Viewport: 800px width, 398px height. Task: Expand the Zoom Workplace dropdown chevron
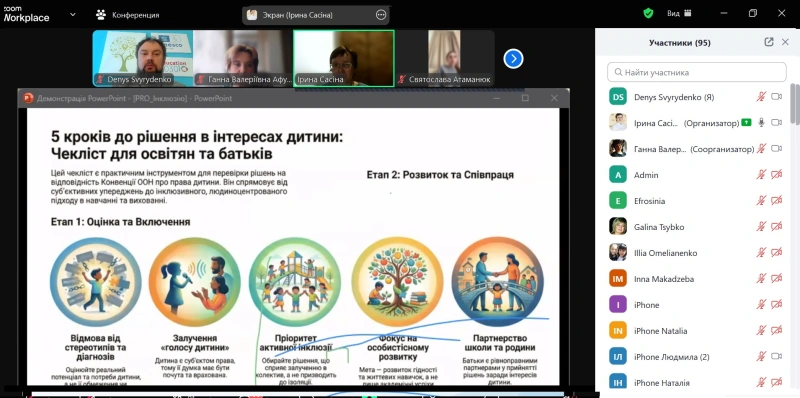click(72, 15)
